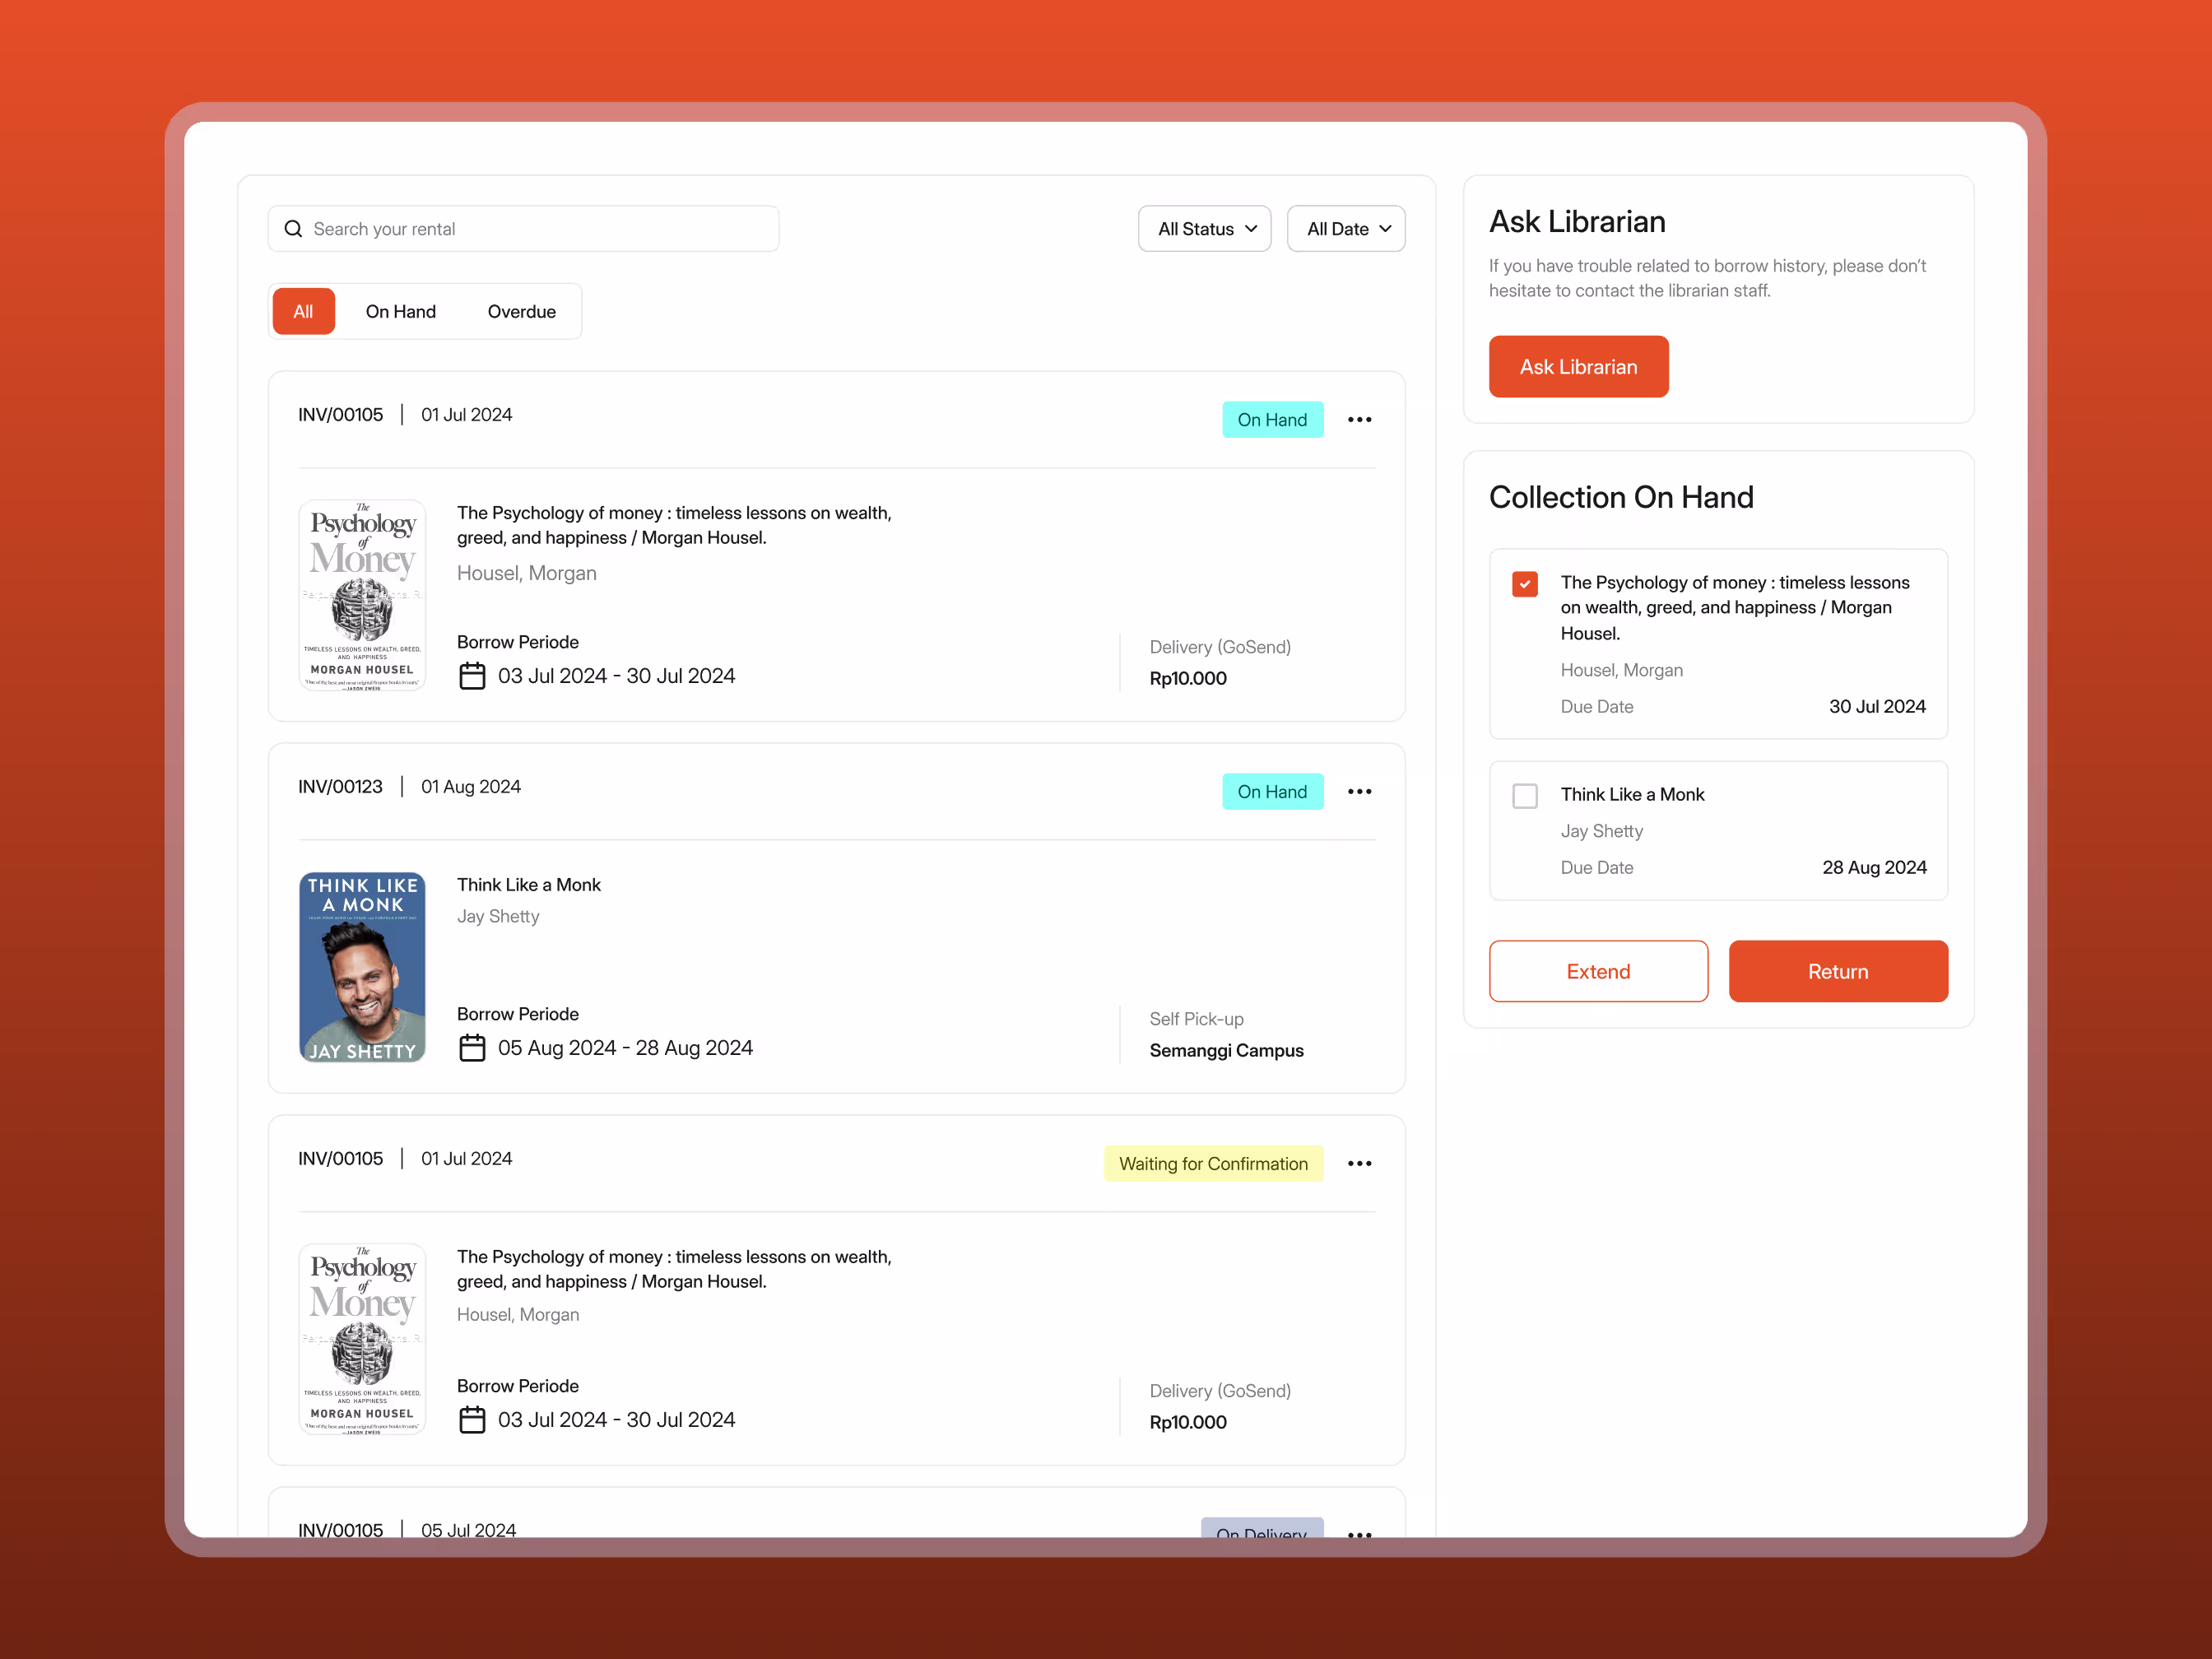Open the Think Like a Monk book cover

coord(362,967)
